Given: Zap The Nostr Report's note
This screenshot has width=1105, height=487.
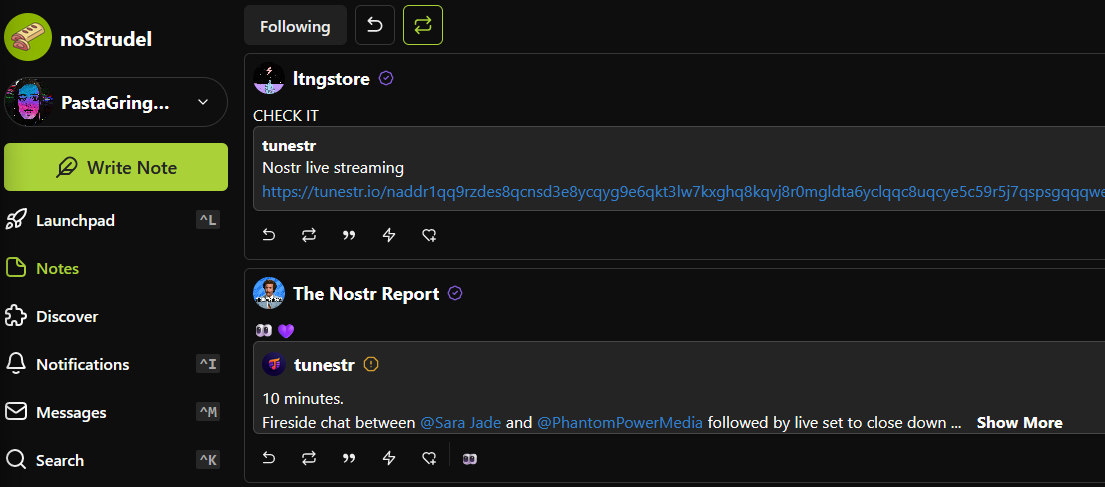Looking at the screenshot, I should click(x=388, y=459).
